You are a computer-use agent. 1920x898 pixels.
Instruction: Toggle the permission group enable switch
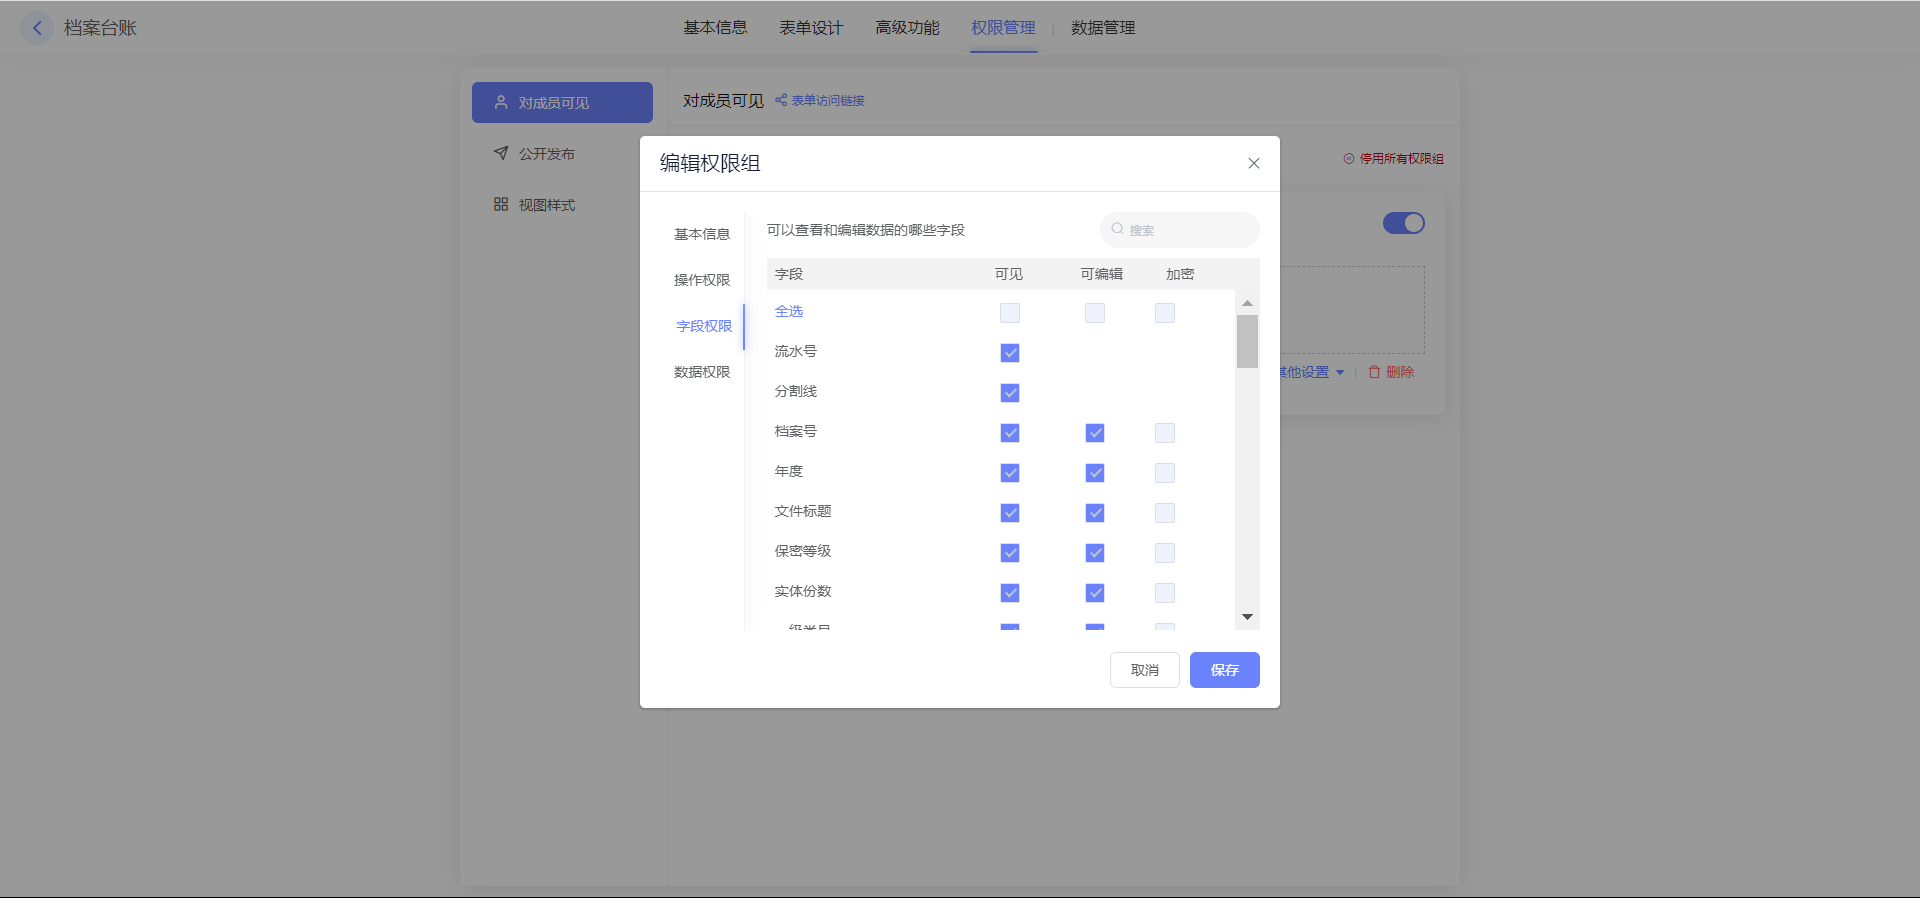click(x=1403, y=223)
